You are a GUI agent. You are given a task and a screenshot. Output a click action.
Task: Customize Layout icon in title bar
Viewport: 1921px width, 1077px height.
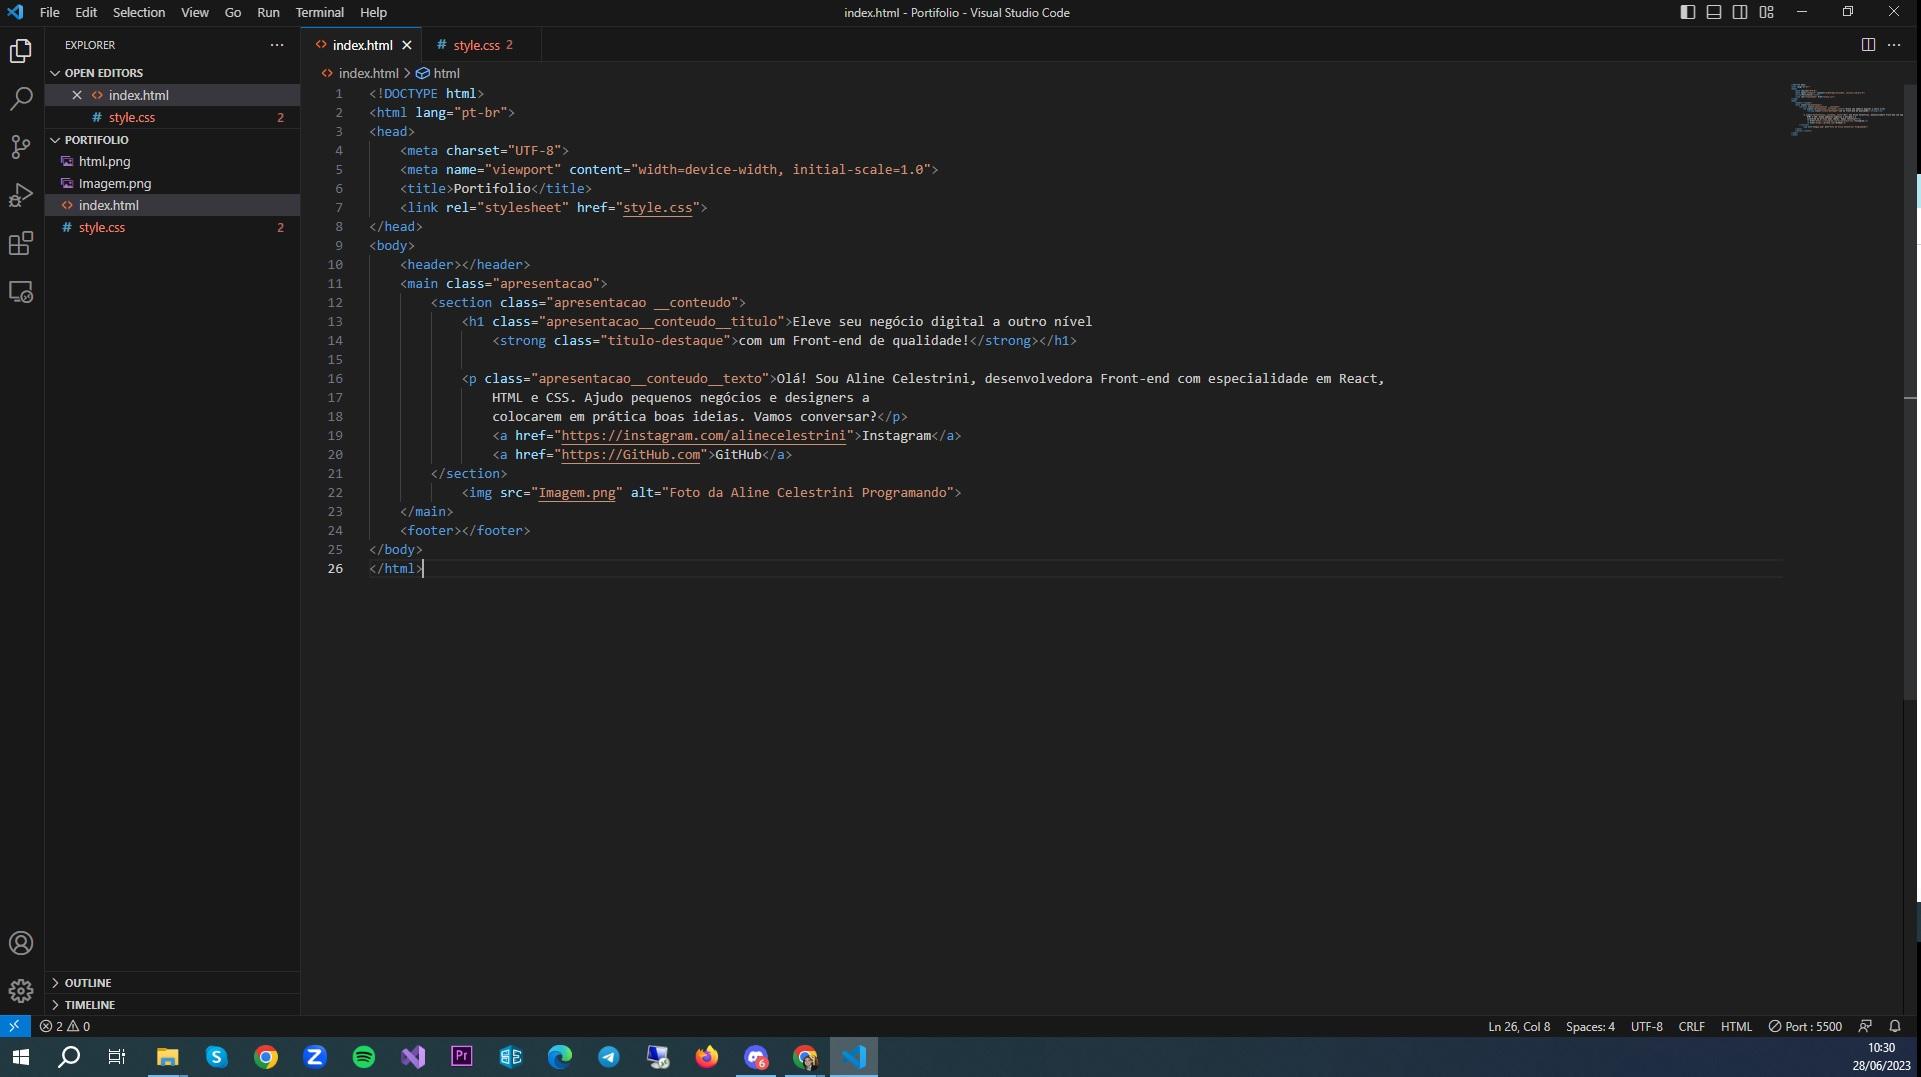click(1767, 12)
